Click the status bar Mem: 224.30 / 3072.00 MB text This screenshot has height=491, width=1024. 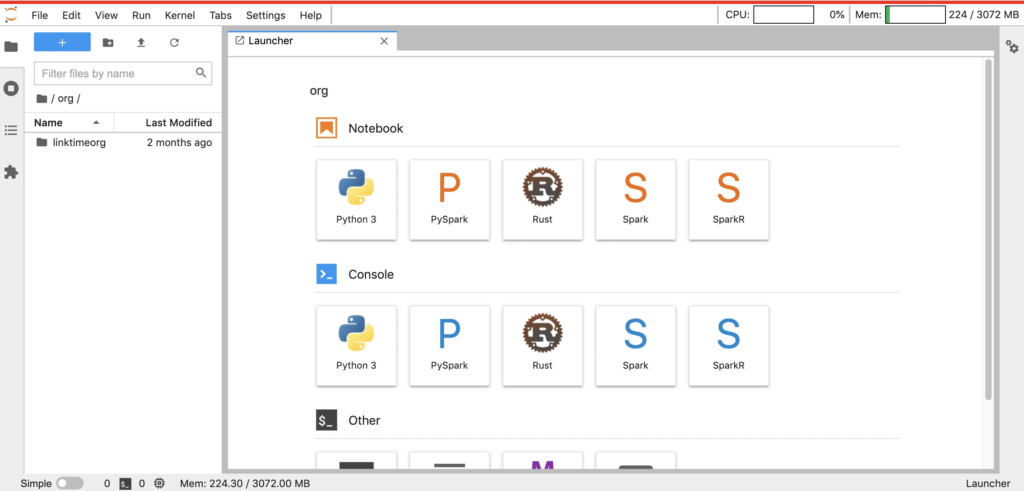tap(245, 484)
